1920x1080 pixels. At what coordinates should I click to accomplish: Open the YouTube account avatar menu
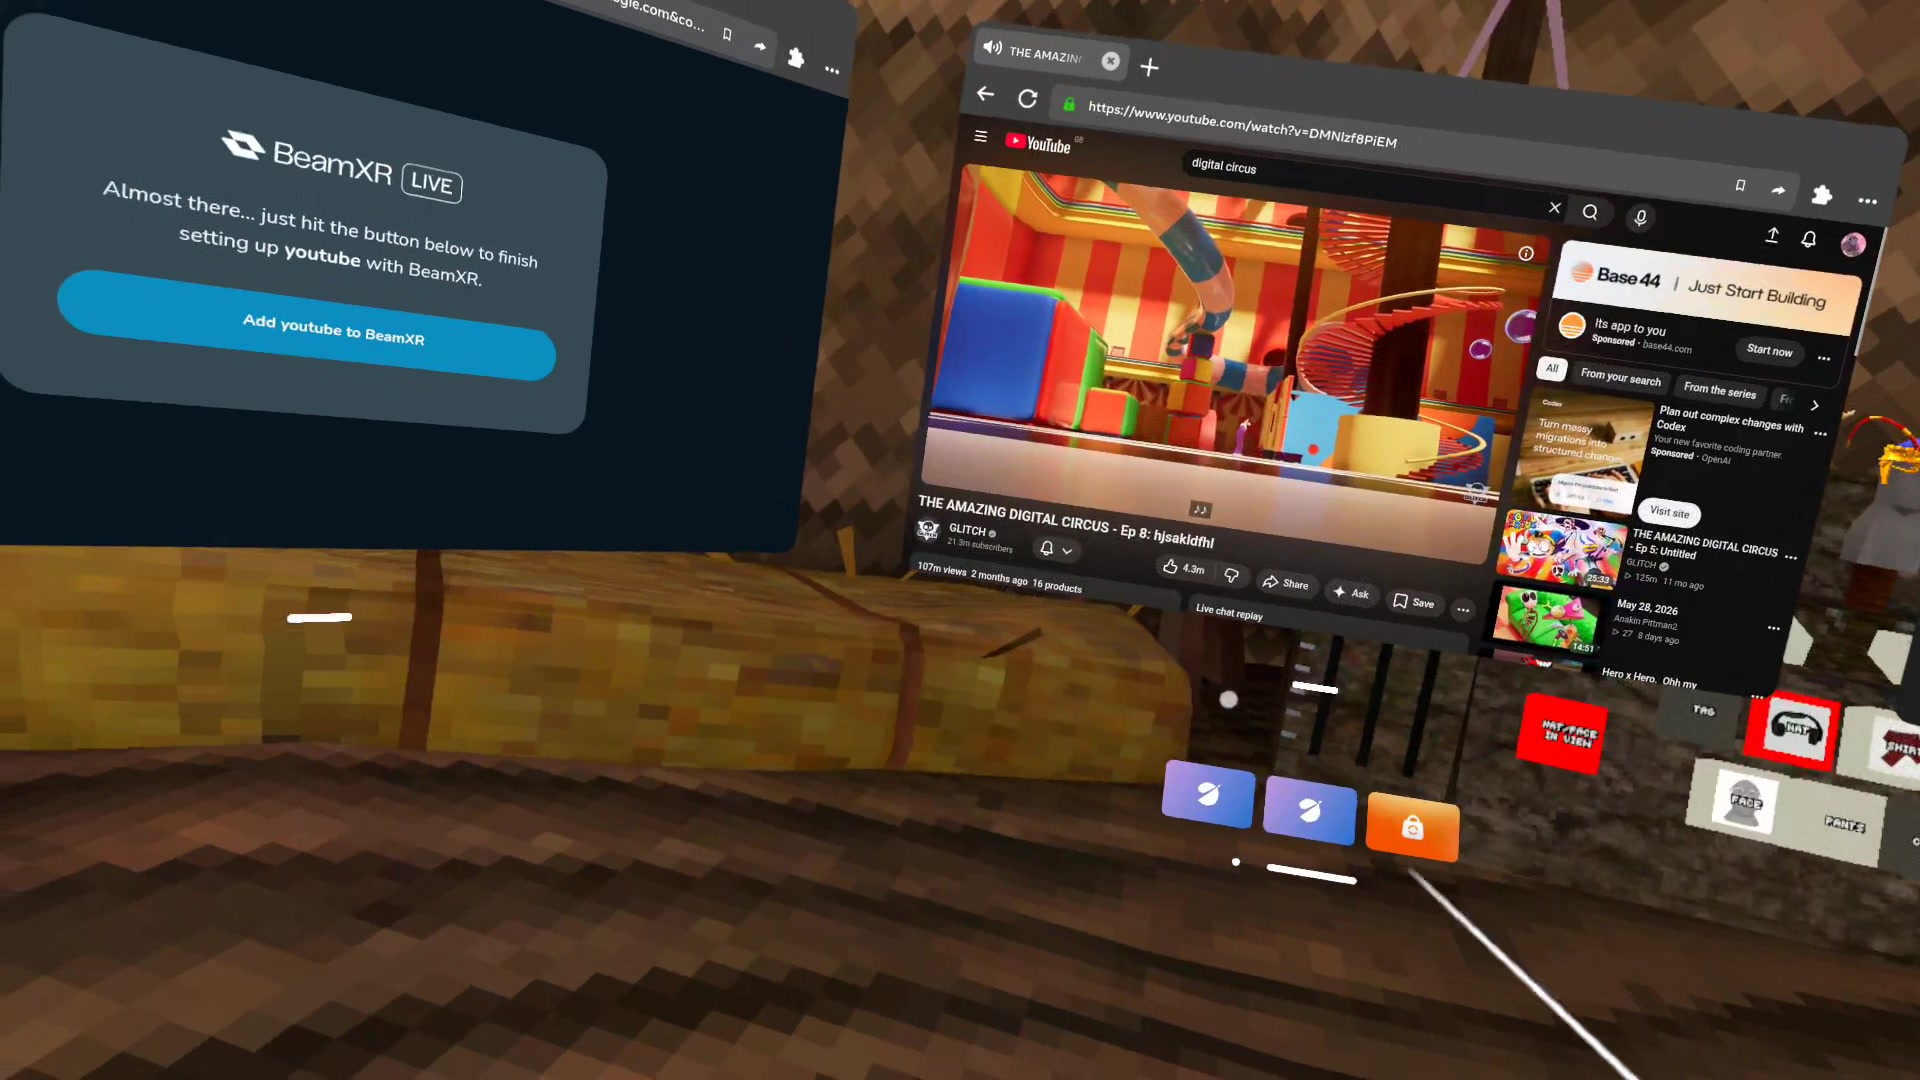click(x=1853, y=244)
